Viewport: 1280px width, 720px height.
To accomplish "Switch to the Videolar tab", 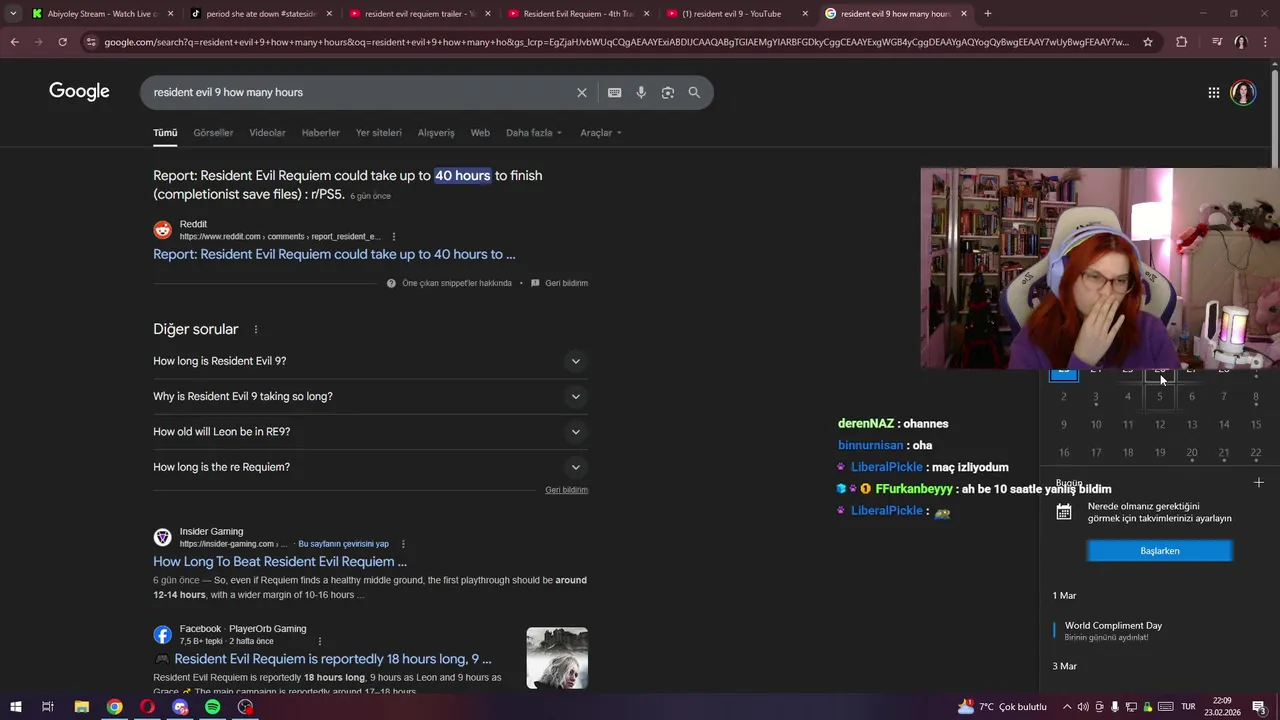I will 267,133.
